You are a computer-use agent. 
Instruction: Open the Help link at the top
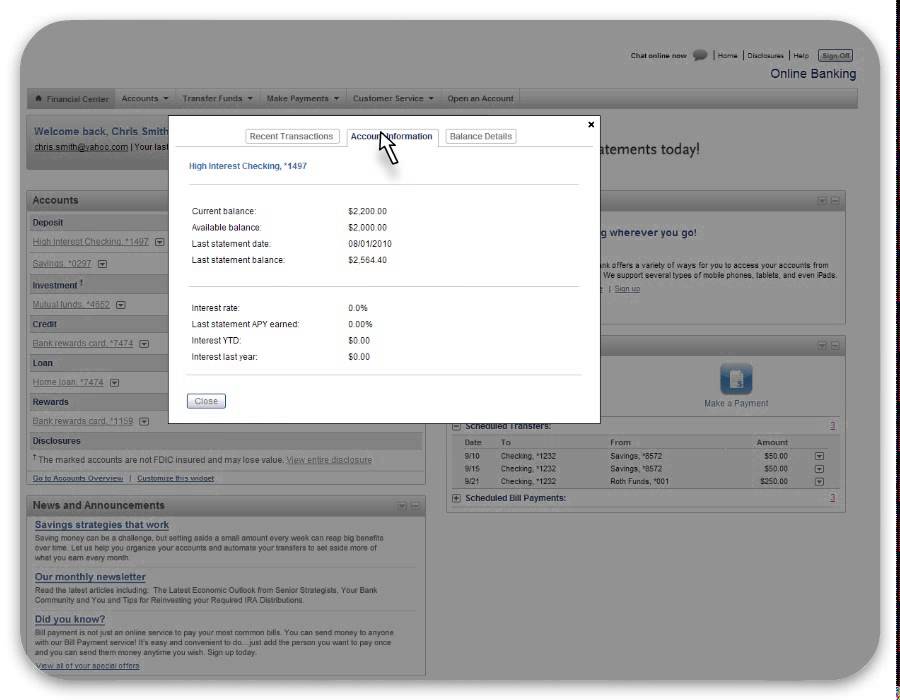(801, 56)
